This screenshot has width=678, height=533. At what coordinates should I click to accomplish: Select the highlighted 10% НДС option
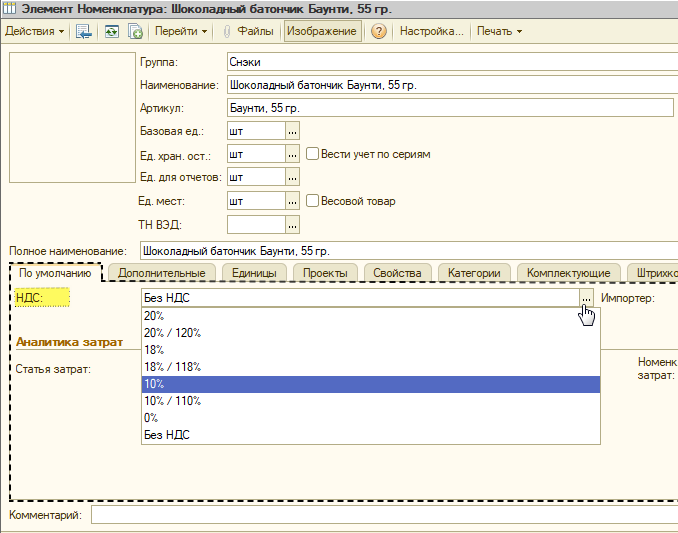pyautogui.click(x=371, y=384)
